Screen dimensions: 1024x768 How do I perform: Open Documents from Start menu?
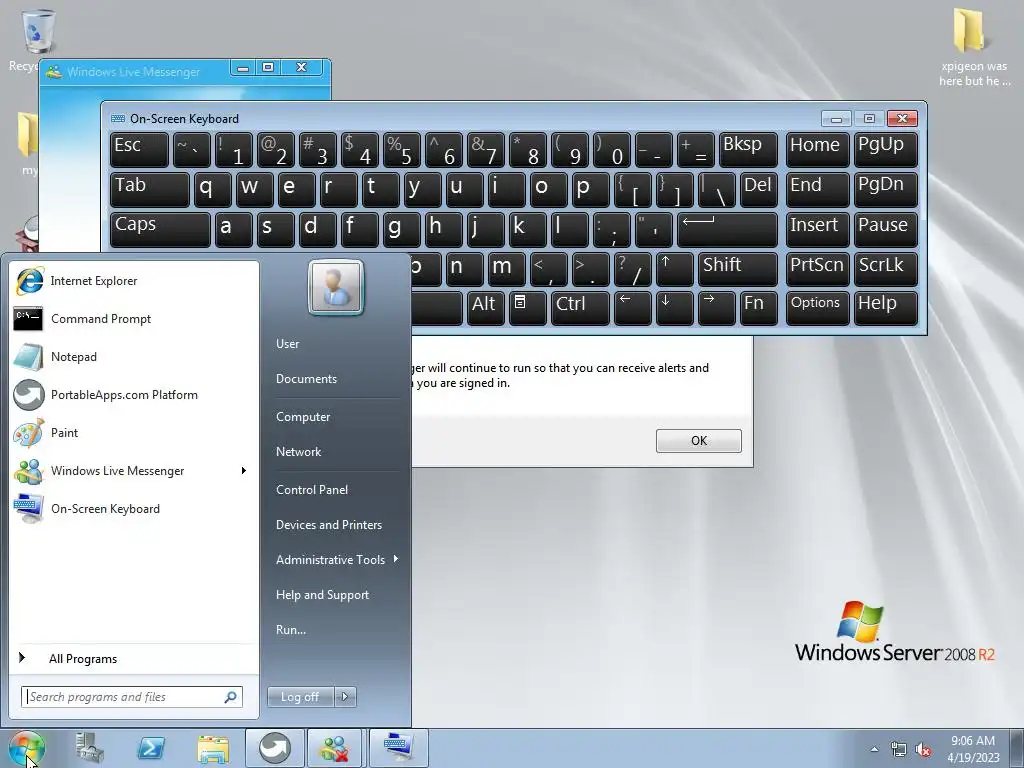(x=306, y=379)
